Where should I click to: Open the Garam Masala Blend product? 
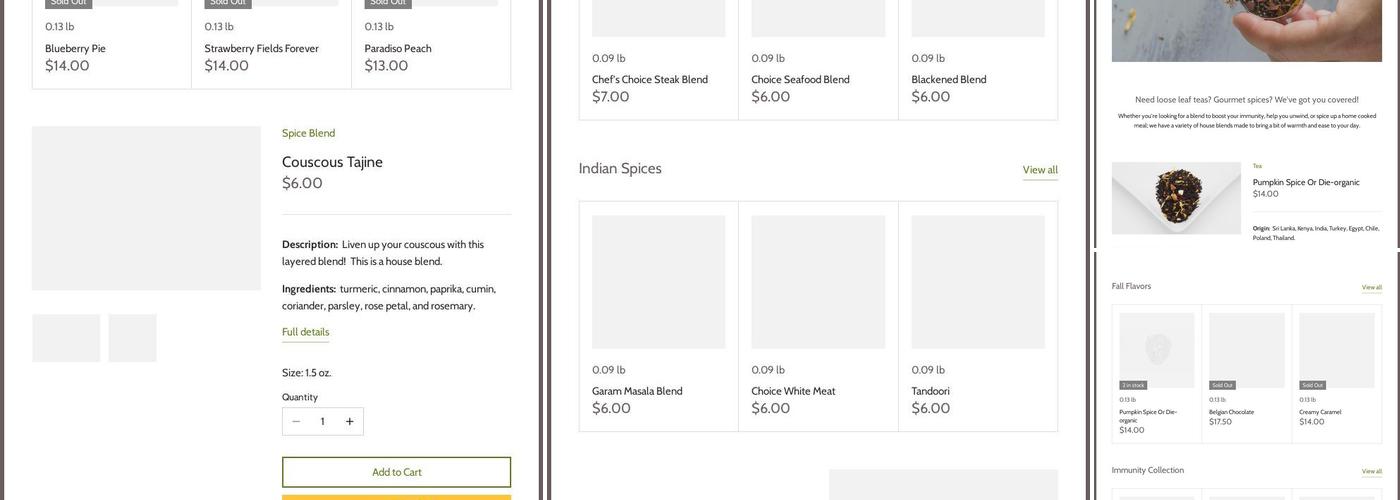point(637,391)
